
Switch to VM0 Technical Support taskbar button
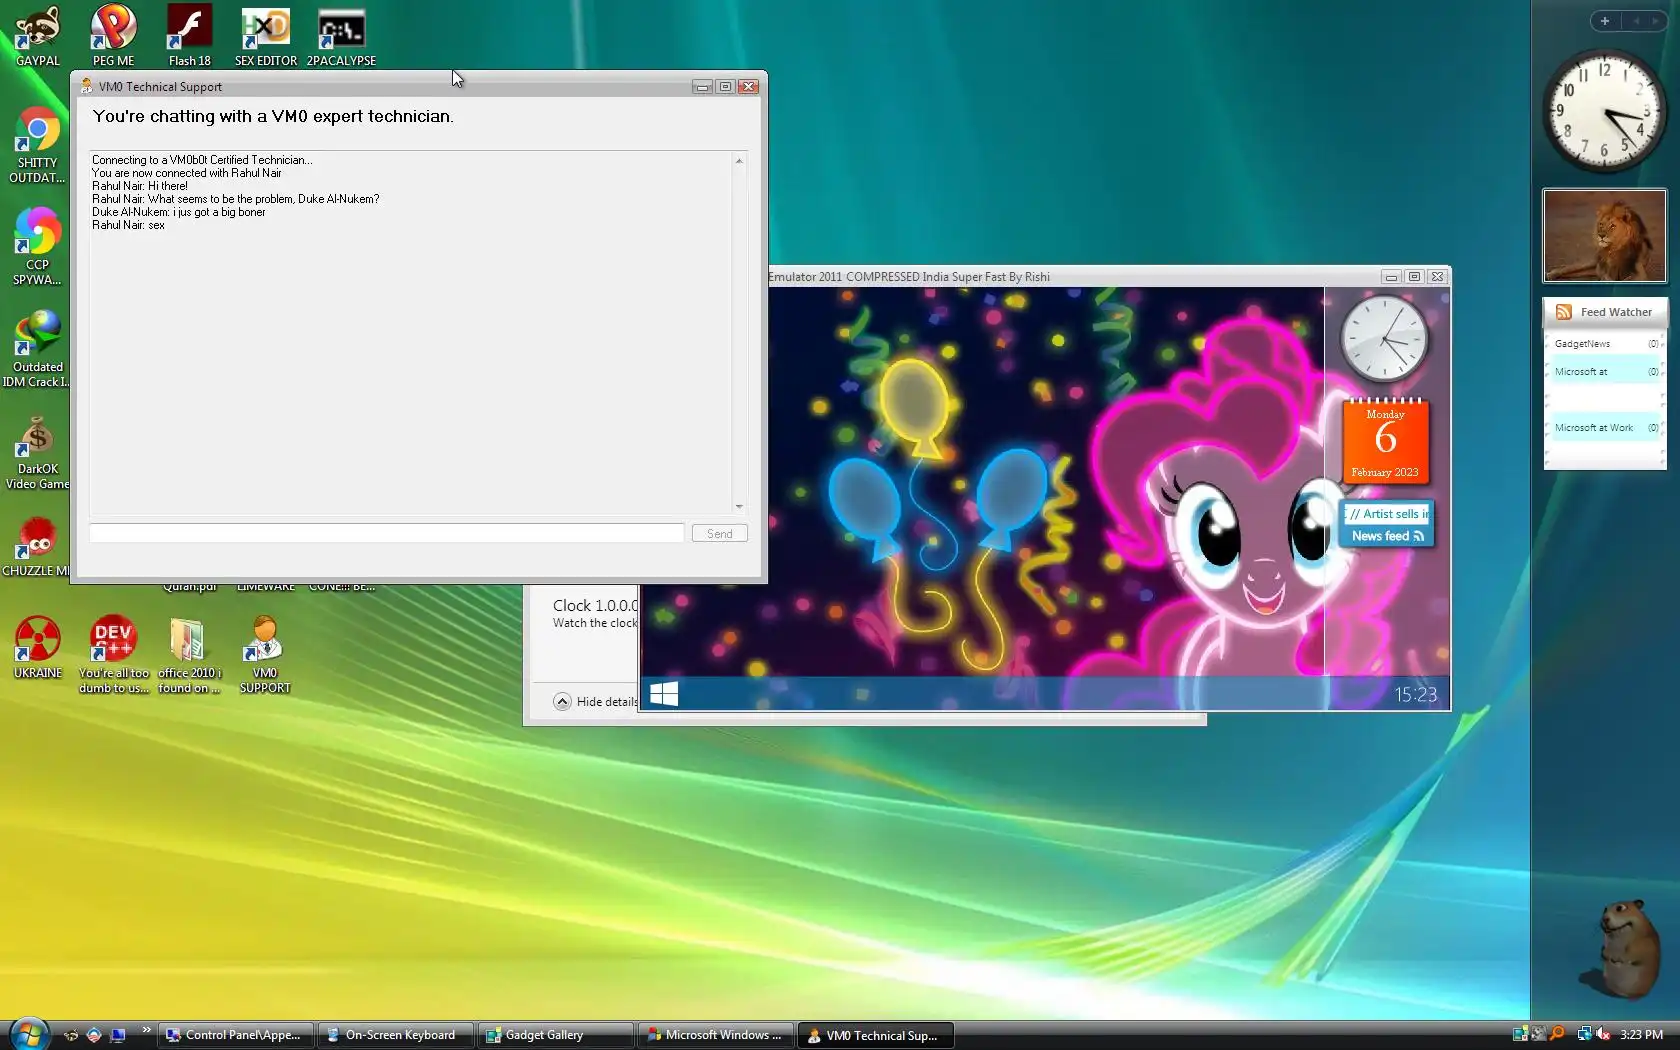coord(875,1035)
